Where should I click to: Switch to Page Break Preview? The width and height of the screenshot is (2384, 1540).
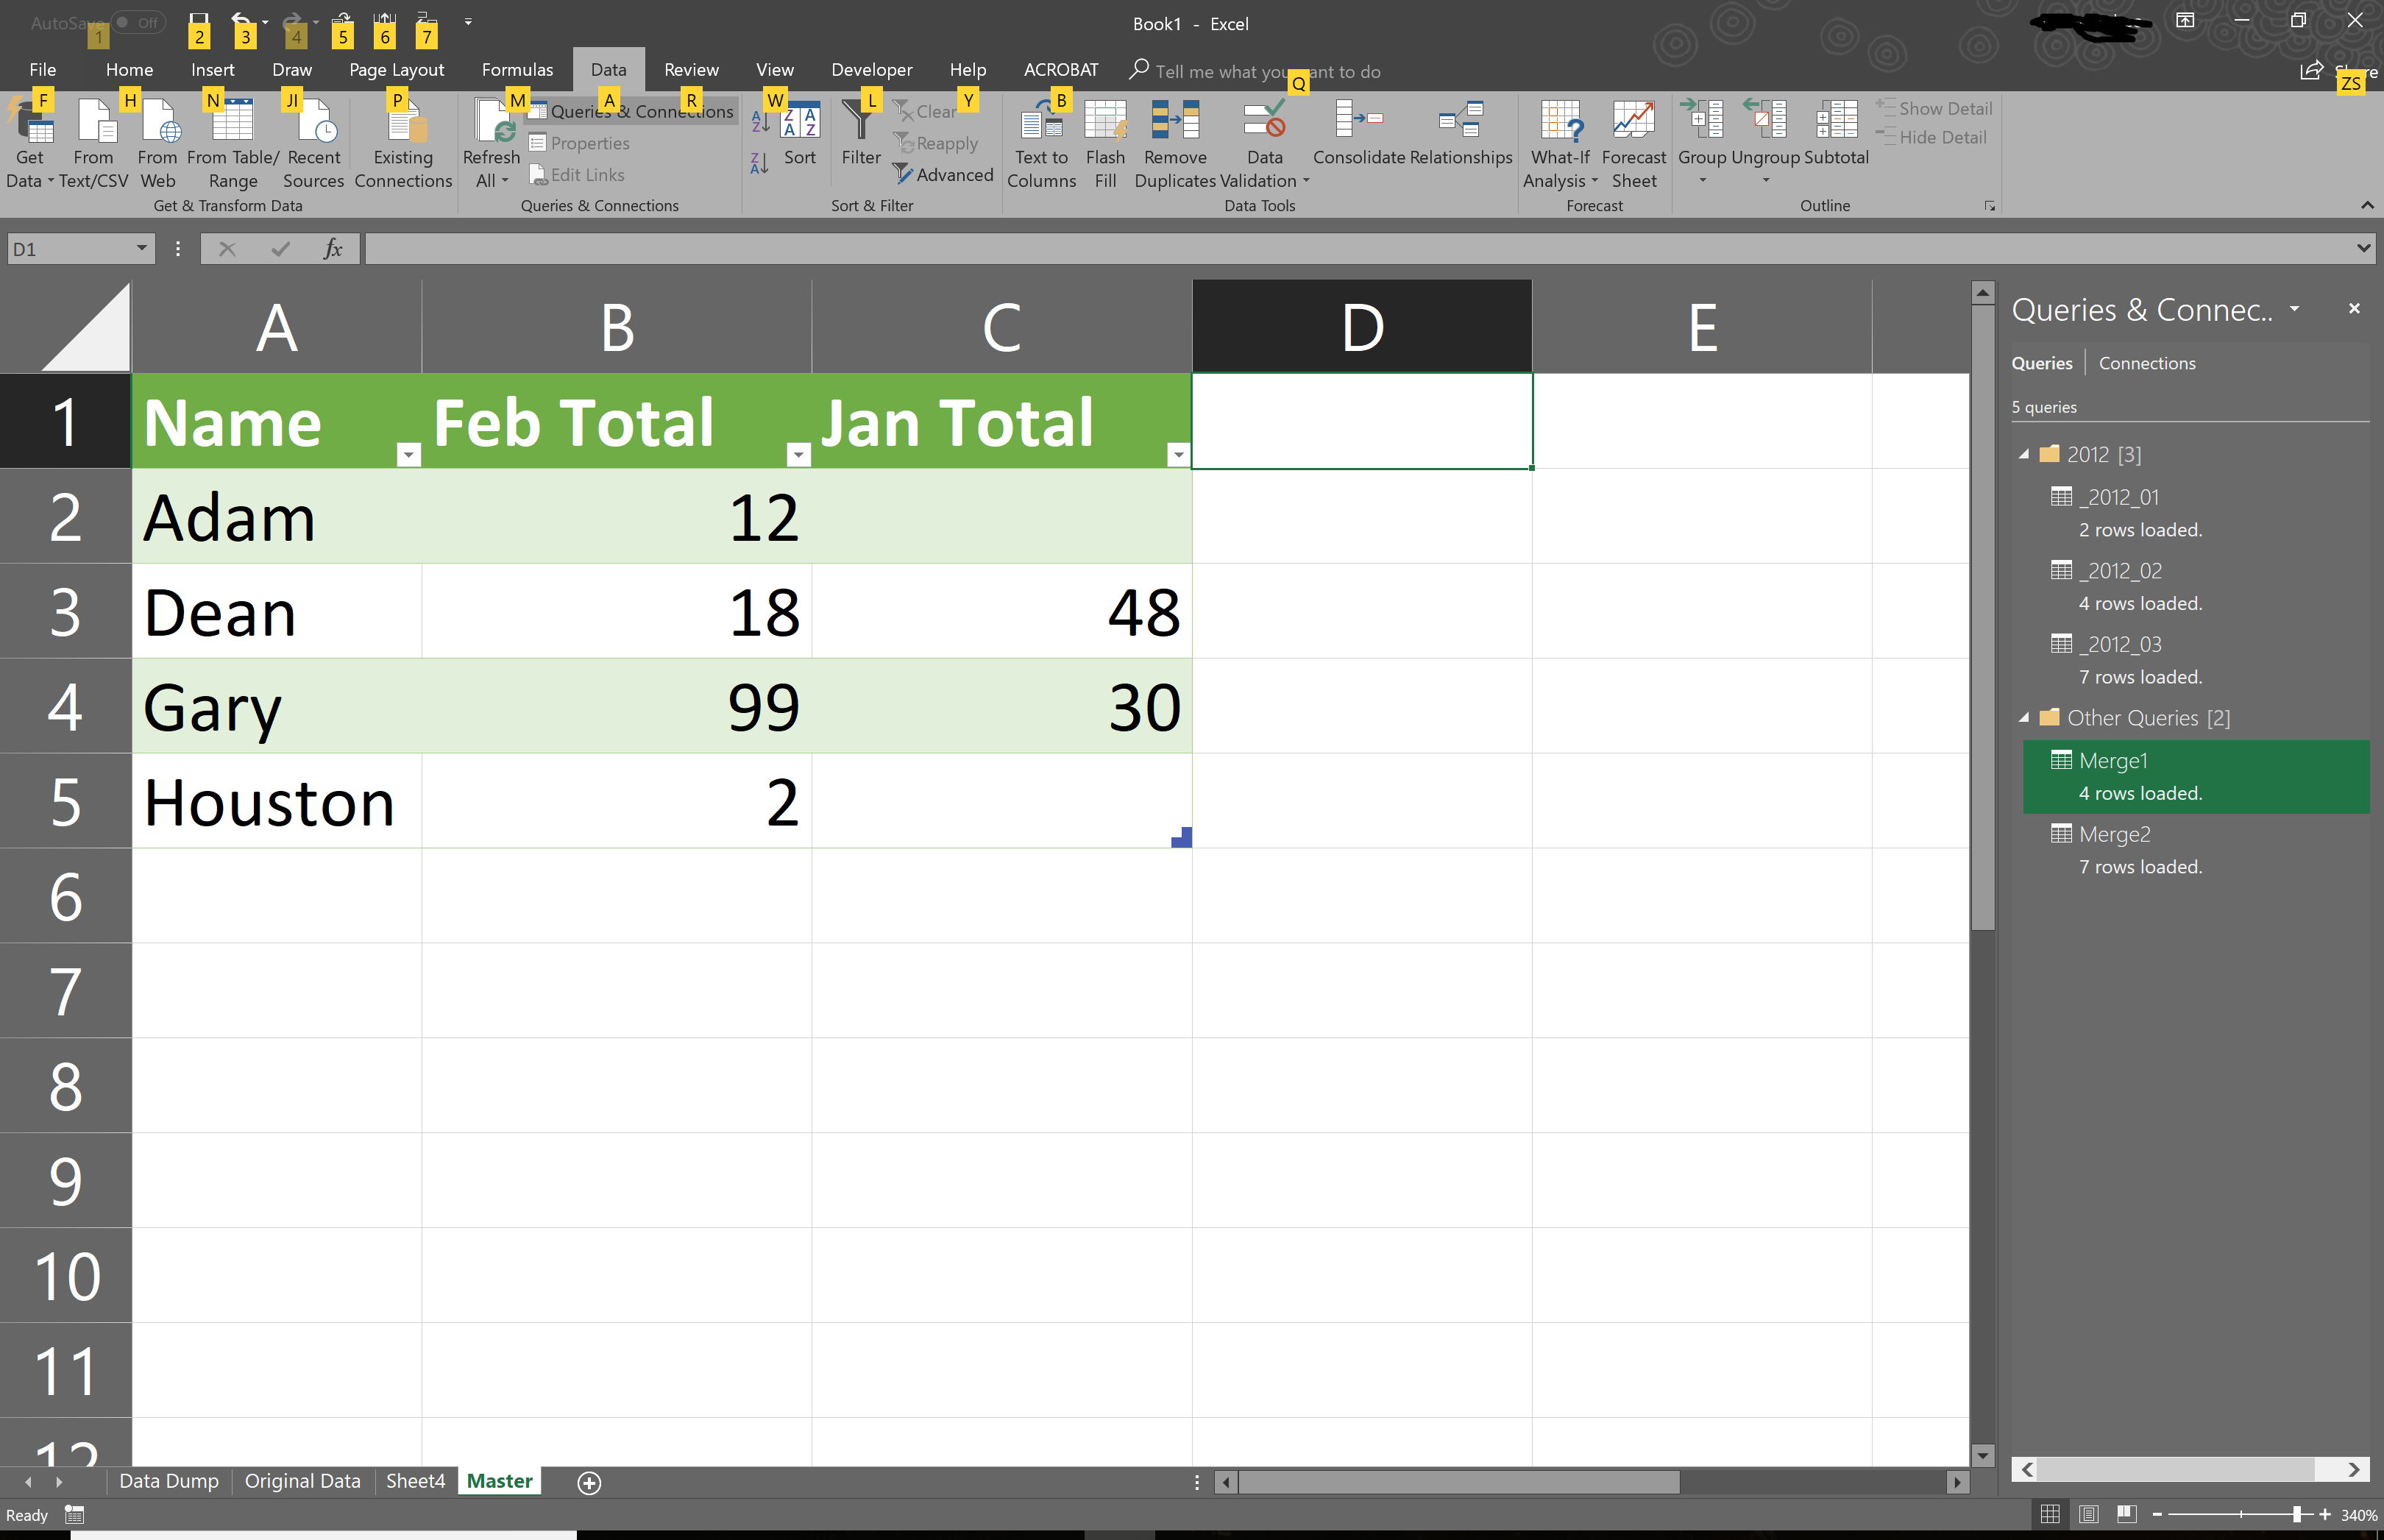[x=2126, y=1514]
